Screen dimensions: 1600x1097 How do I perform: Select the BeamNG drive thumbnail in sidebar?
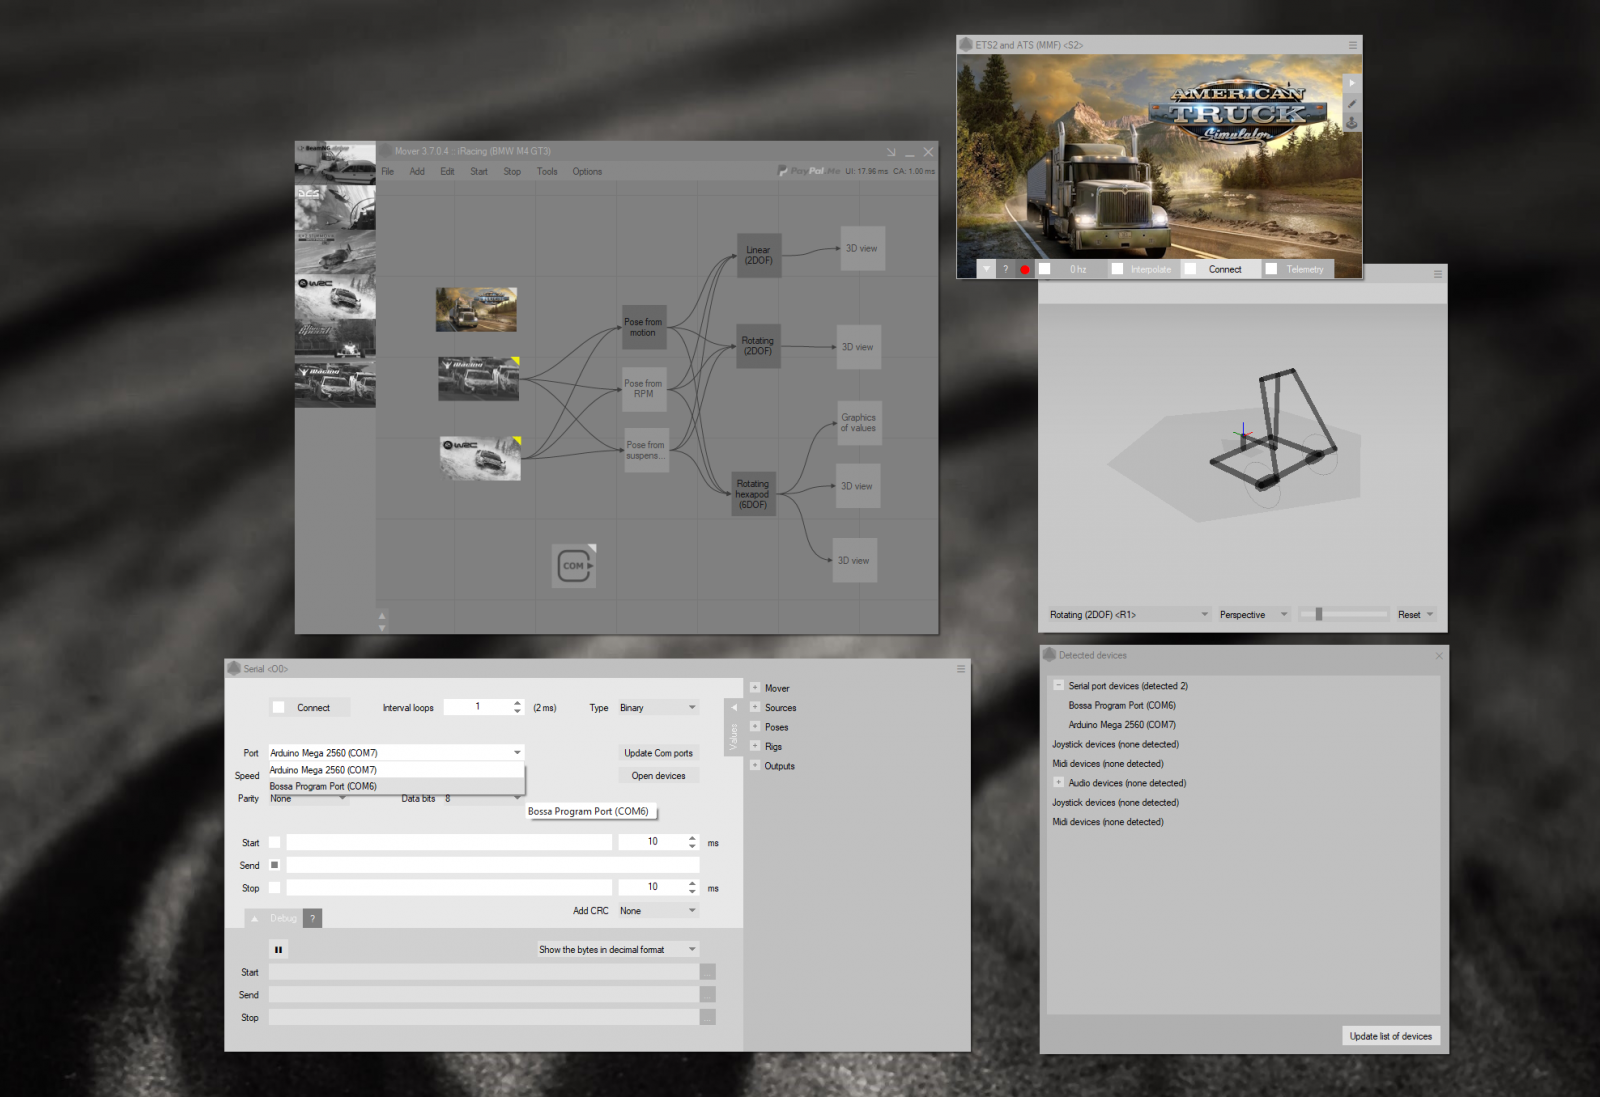pos(335,162)
